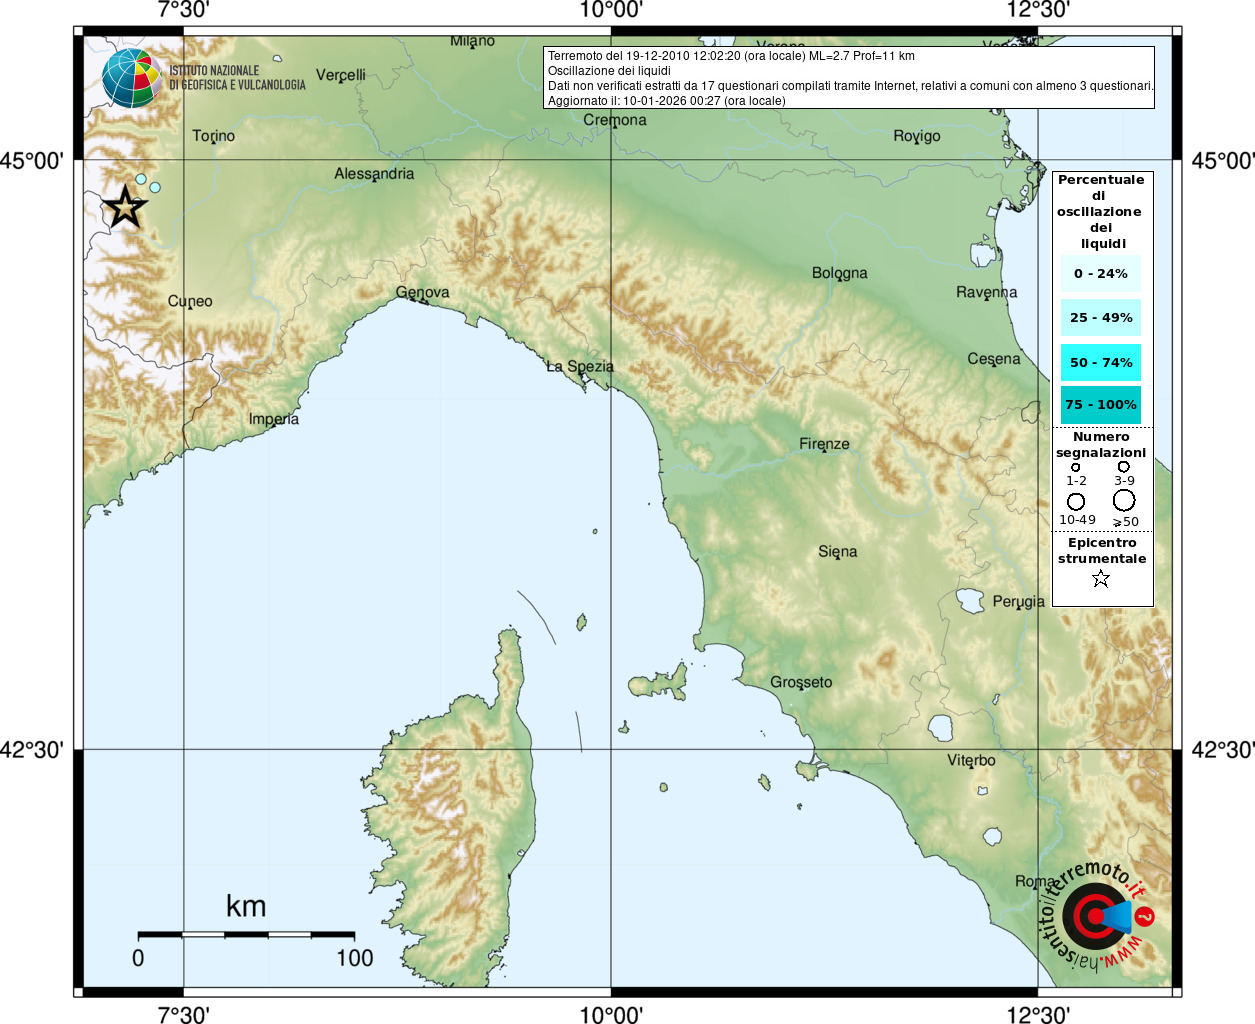Click the Bologna city label
The image size is (1255, 1024).
840,273
